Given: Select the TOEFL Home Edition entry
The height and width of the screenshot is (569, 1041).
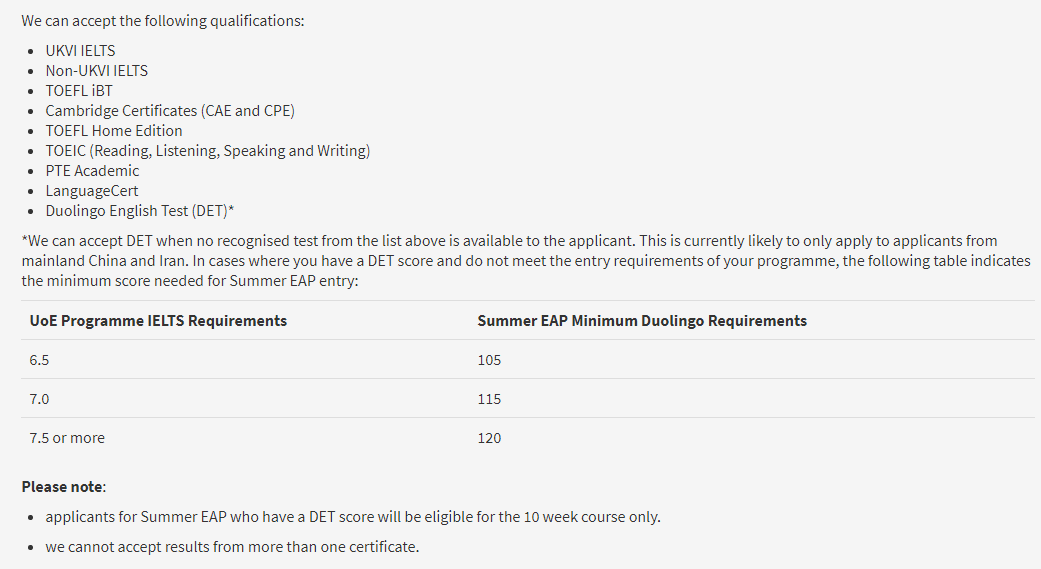Looking at the screenshot, I should [x=114, y=131].
